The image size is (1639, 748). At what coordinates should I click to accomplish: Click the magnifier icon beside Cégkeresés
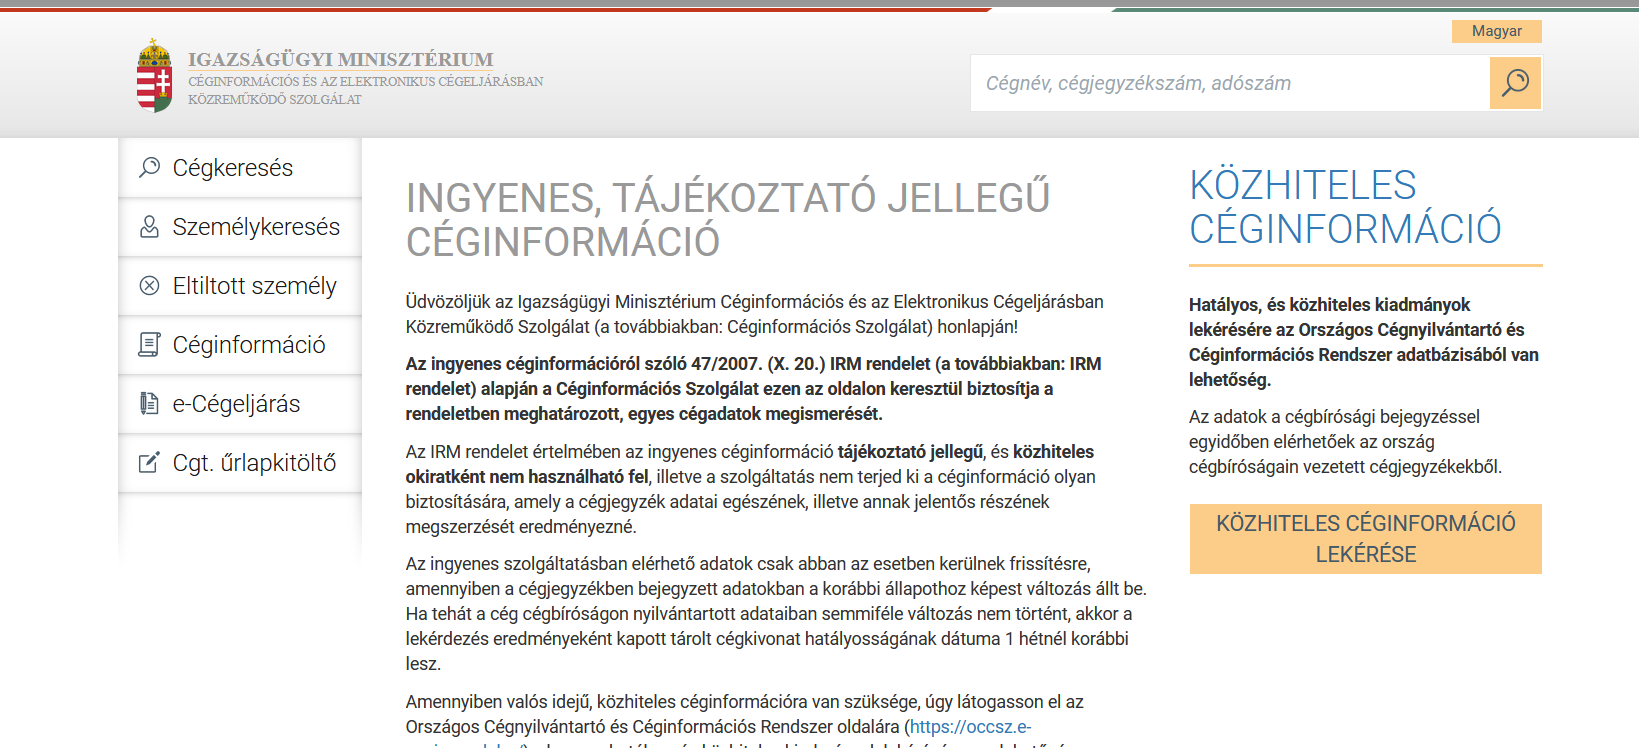click(150, 167)
